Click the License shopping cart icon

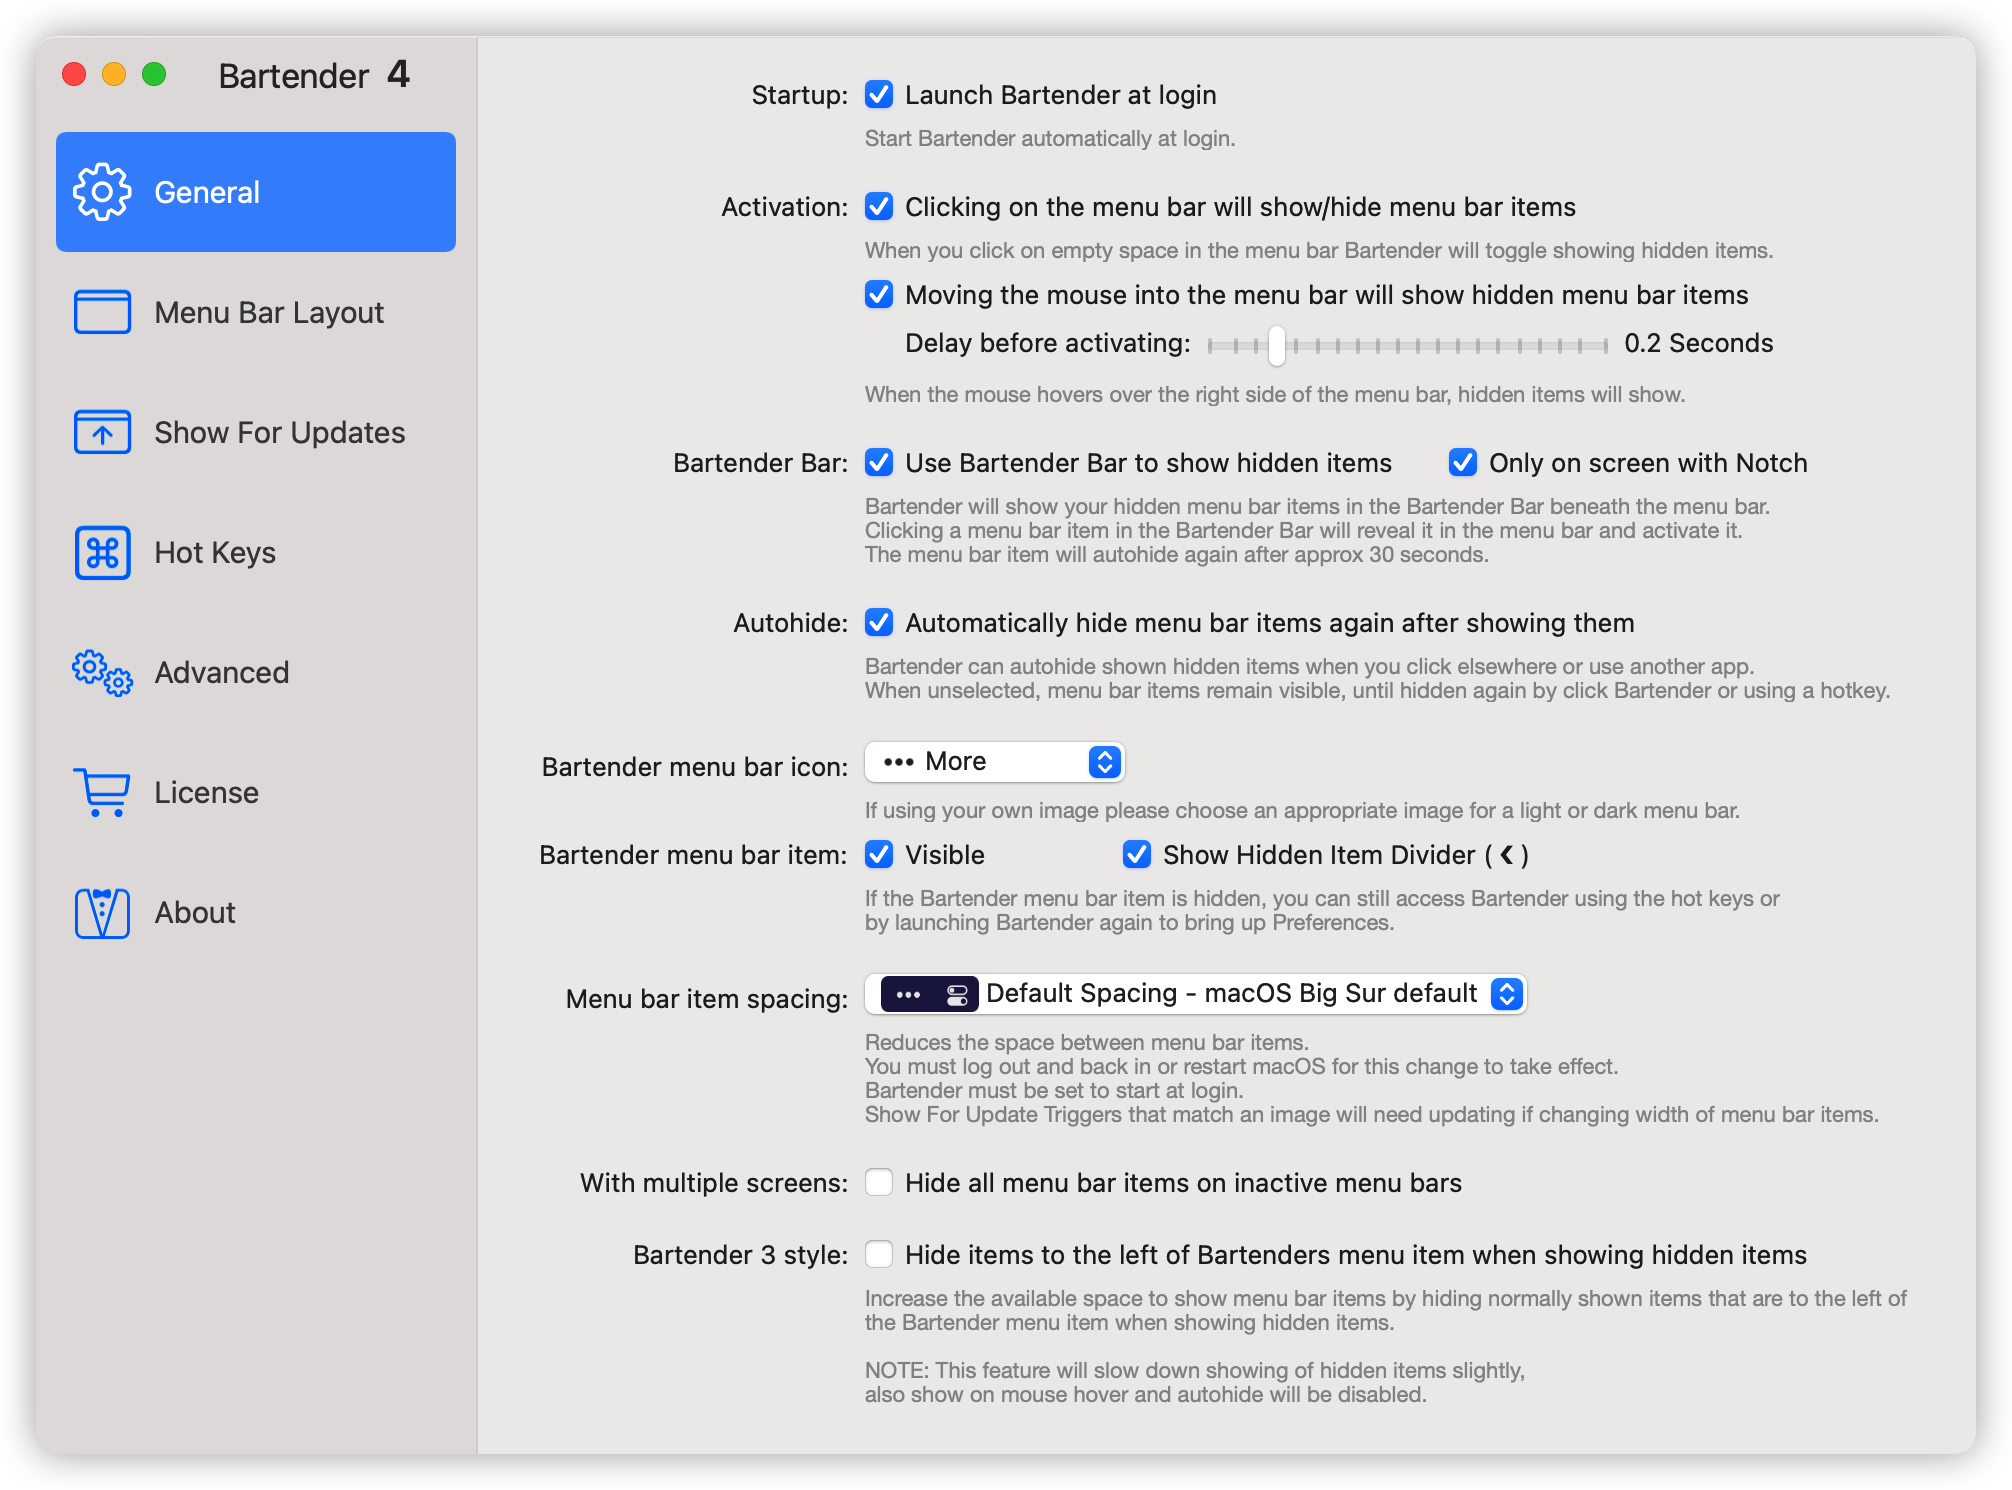(102, 792)
